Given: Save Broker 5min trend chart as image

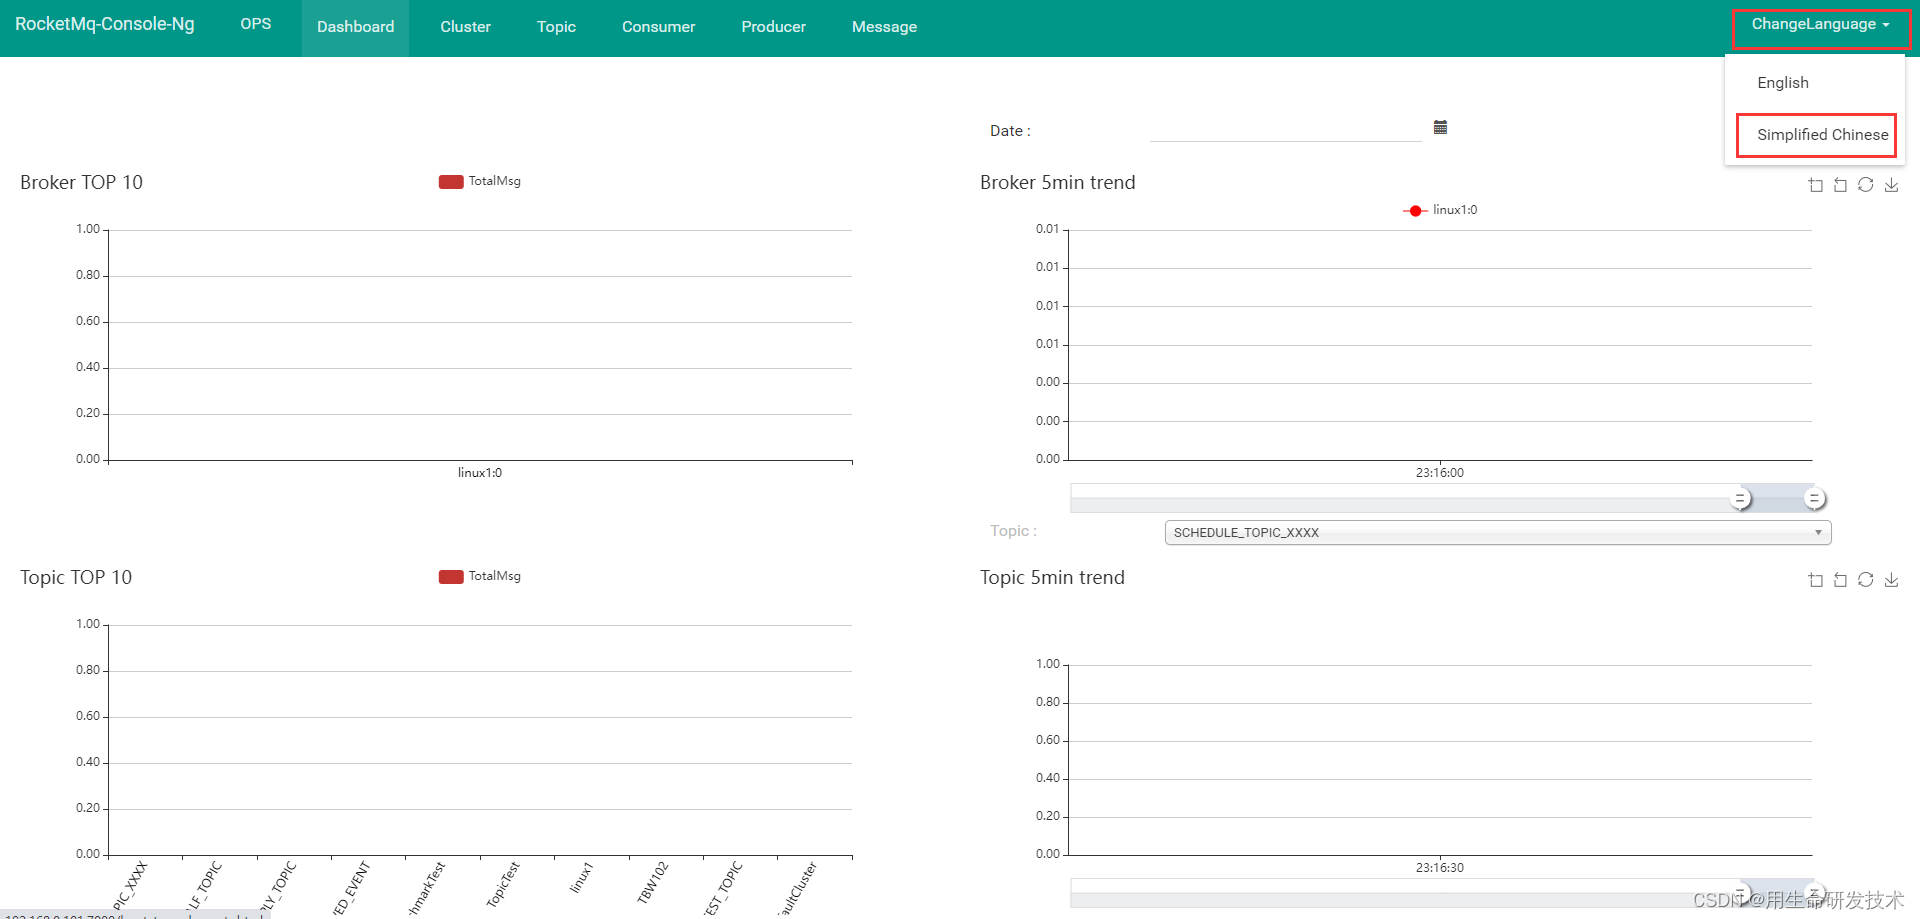Looking at the screenshot, I should (1891, 185).
